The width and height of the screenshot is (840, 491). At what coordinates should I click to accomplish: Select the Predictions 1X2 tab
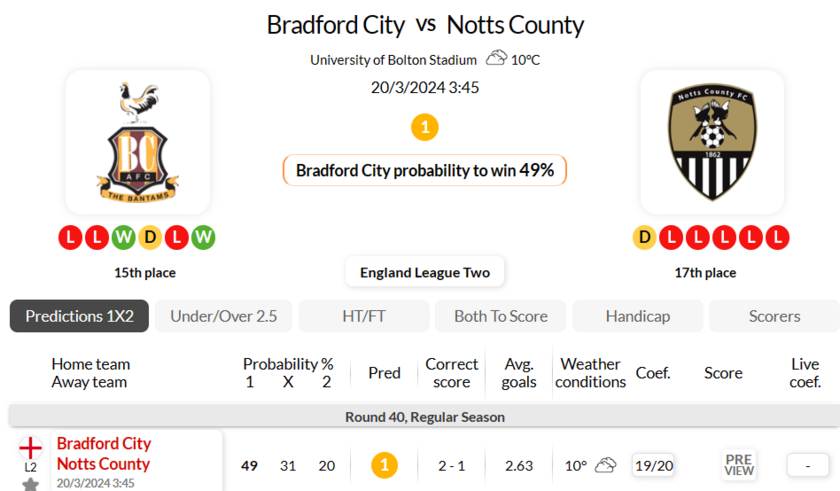[x=79, y=316]
